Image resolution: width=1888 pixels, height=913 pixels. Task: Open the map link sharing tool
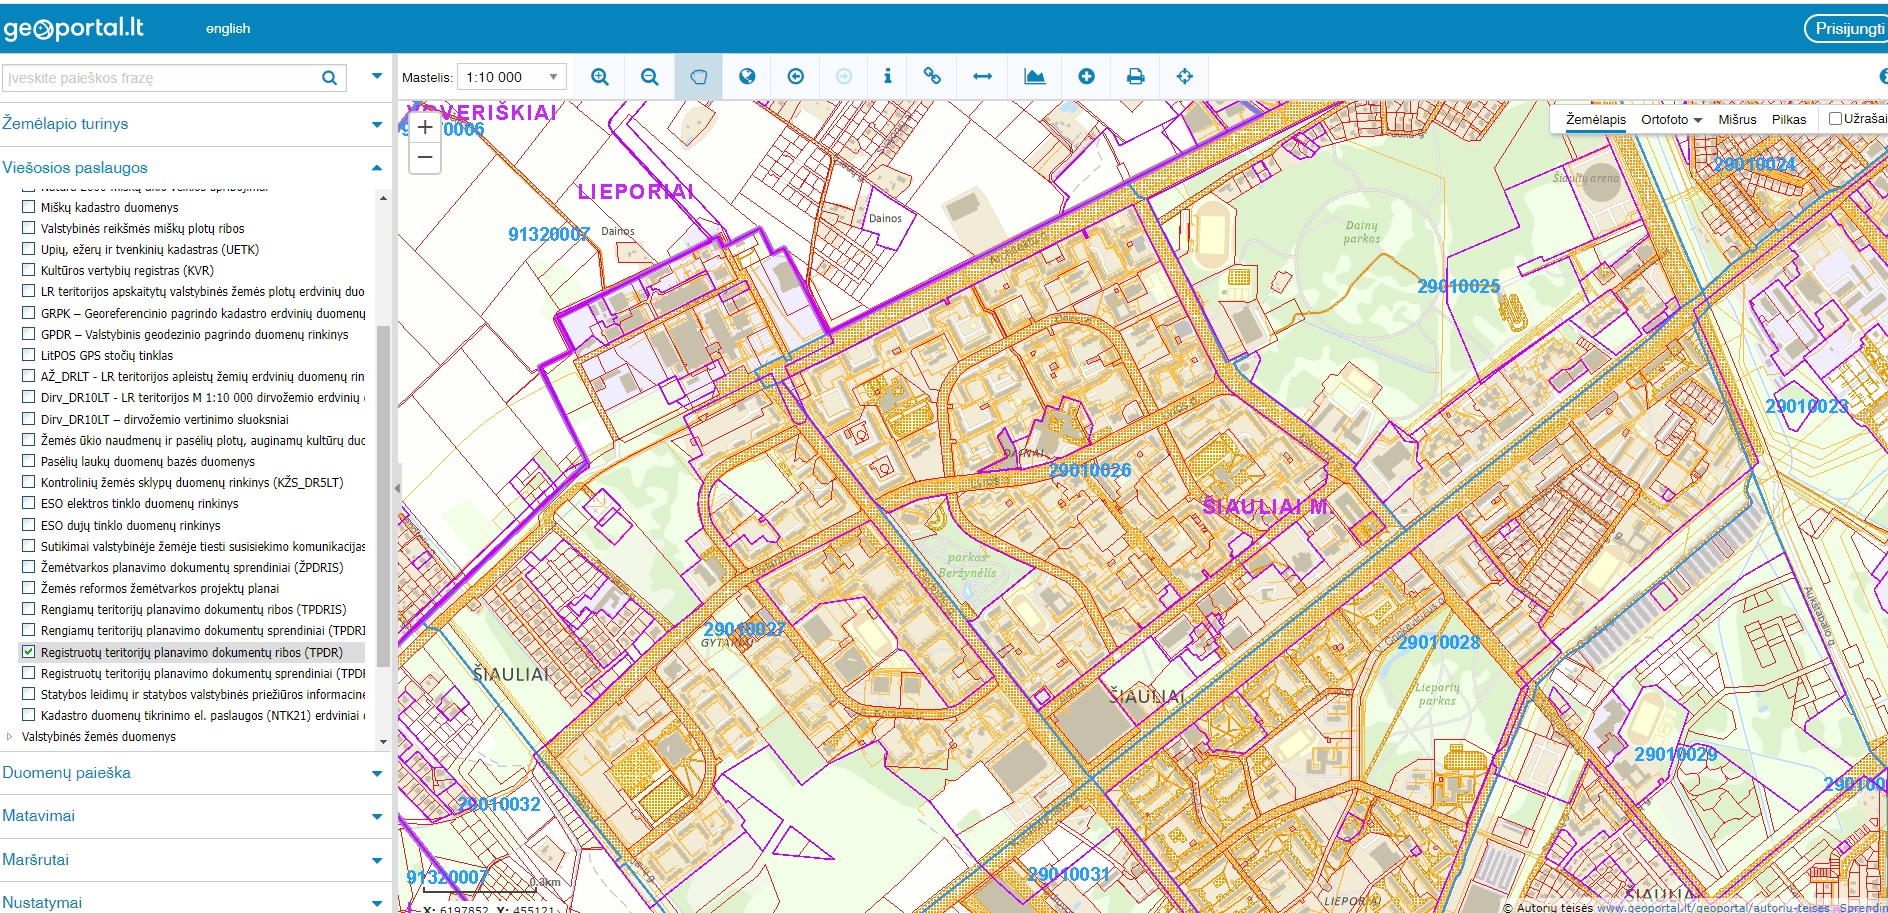pos(932,77)
